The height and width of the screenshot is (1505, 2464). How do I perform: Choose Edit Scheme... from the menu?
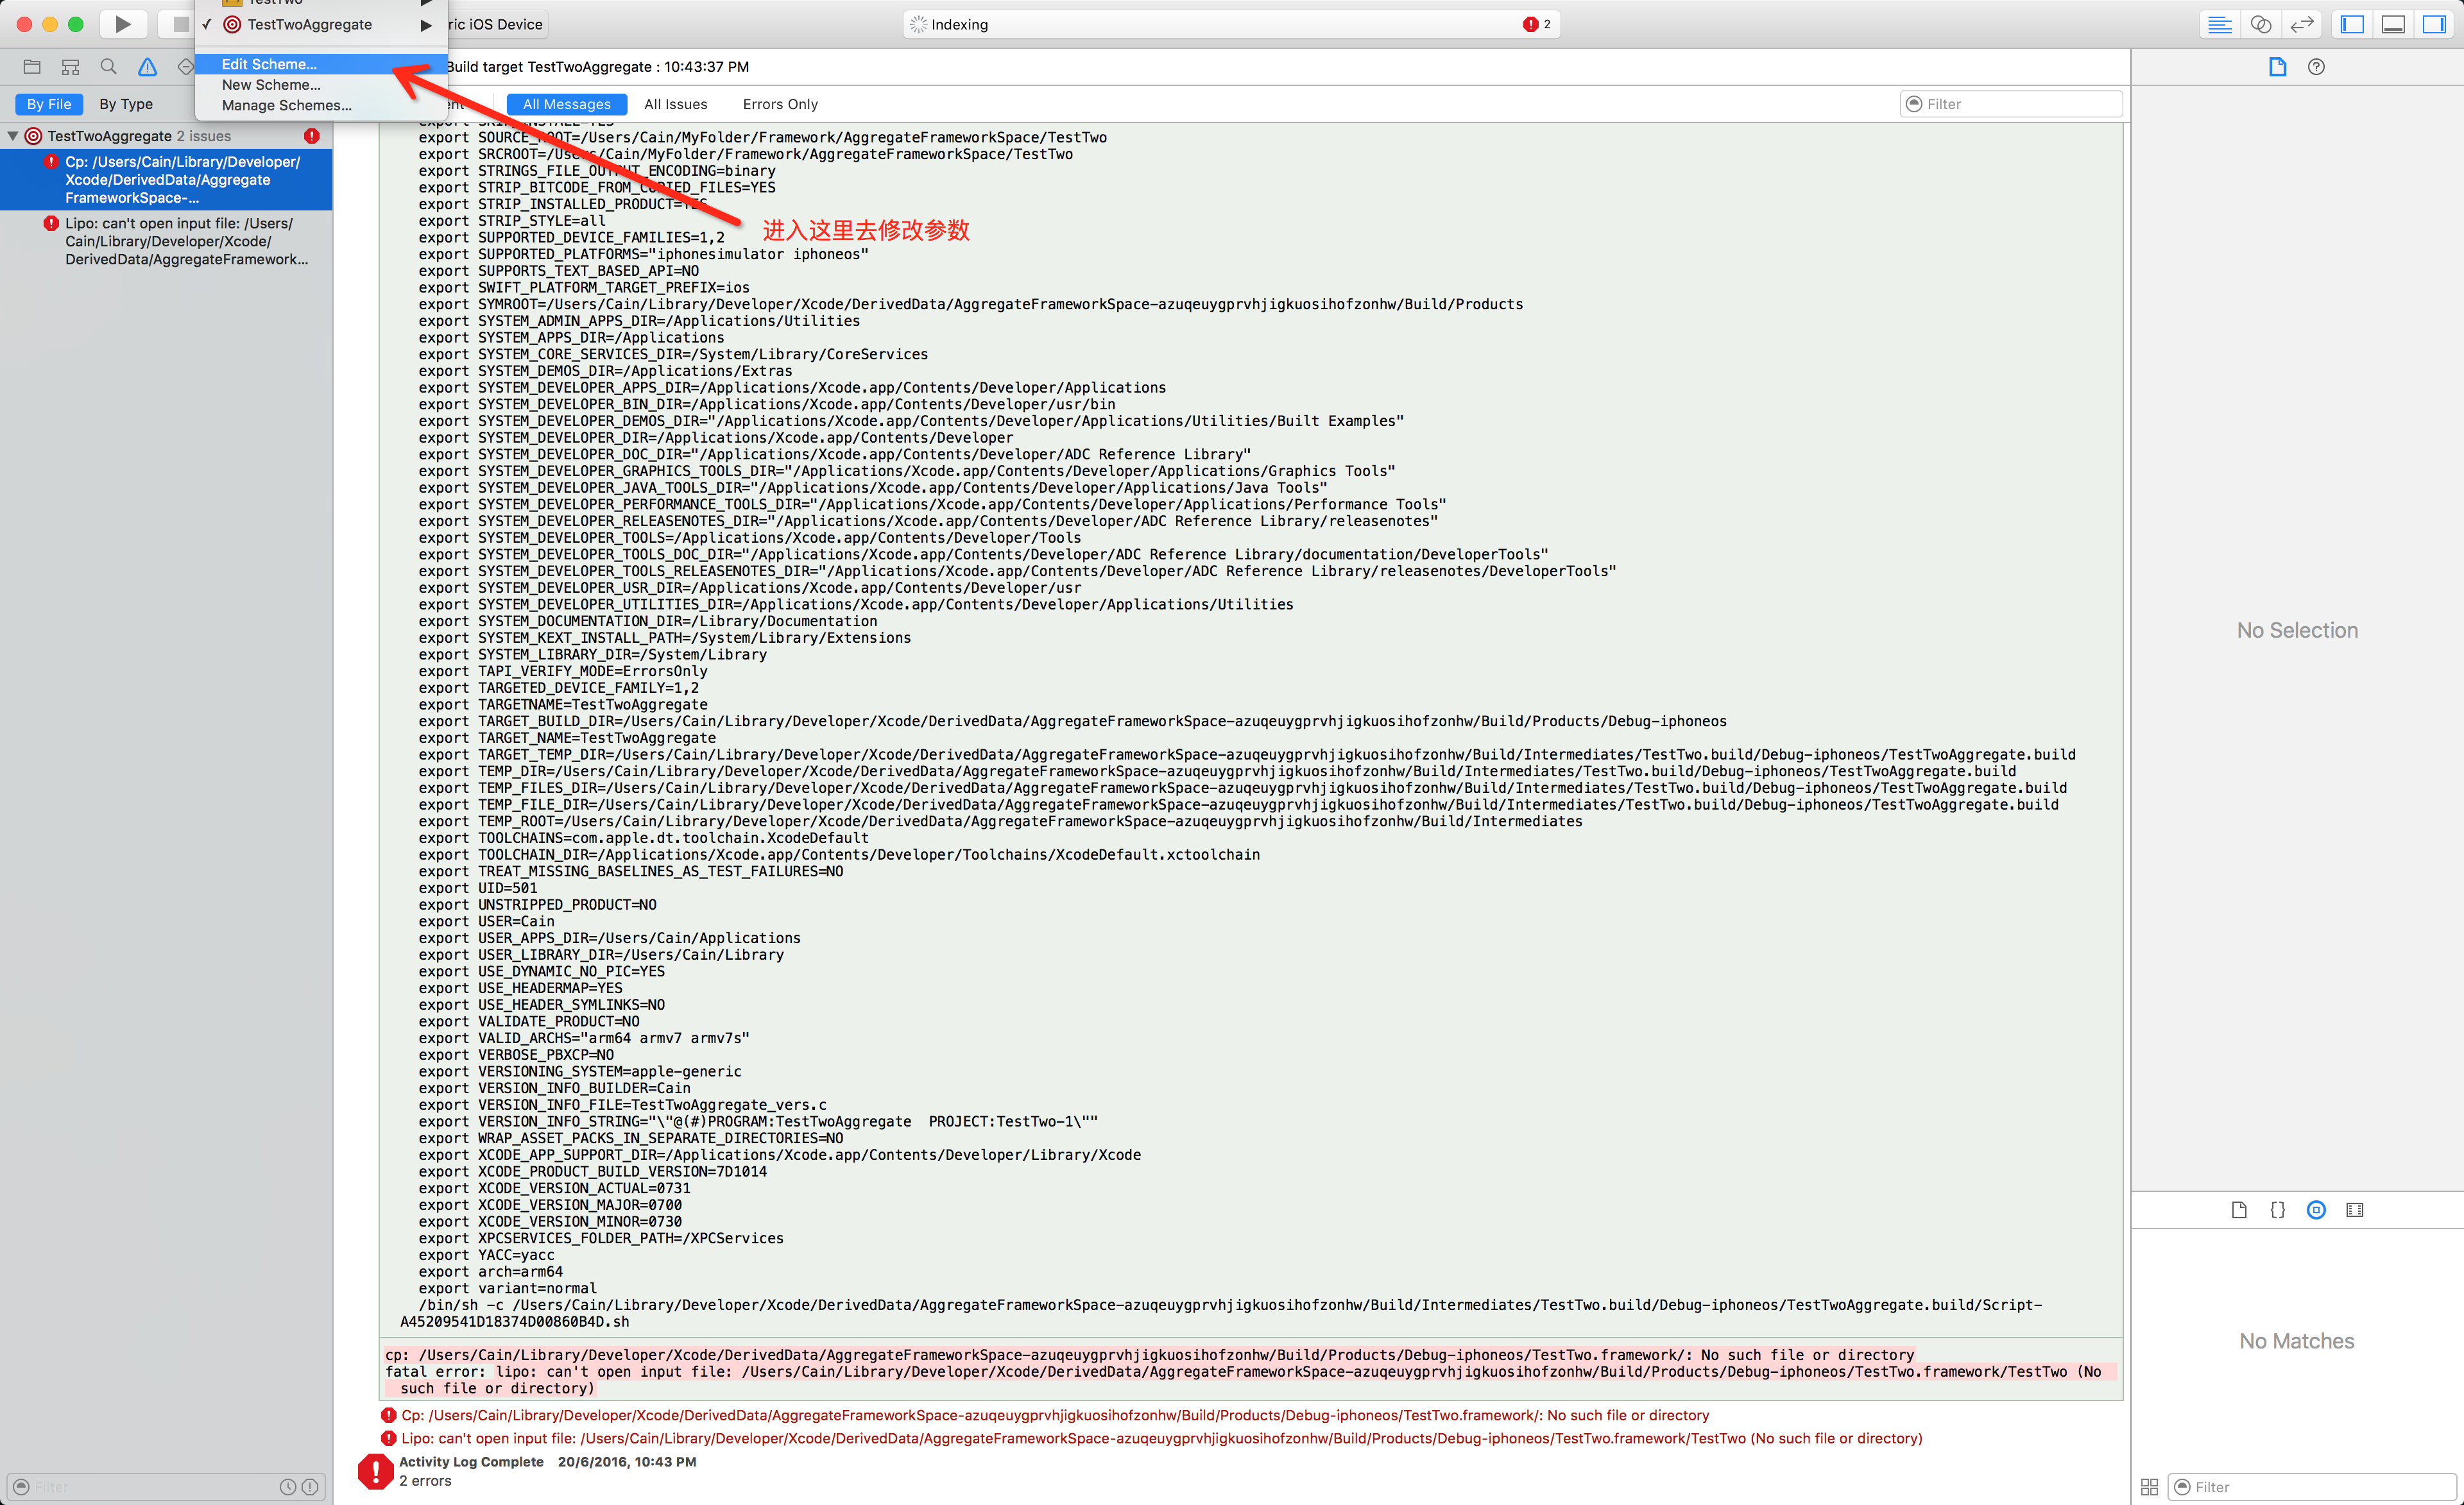(320, 64)
